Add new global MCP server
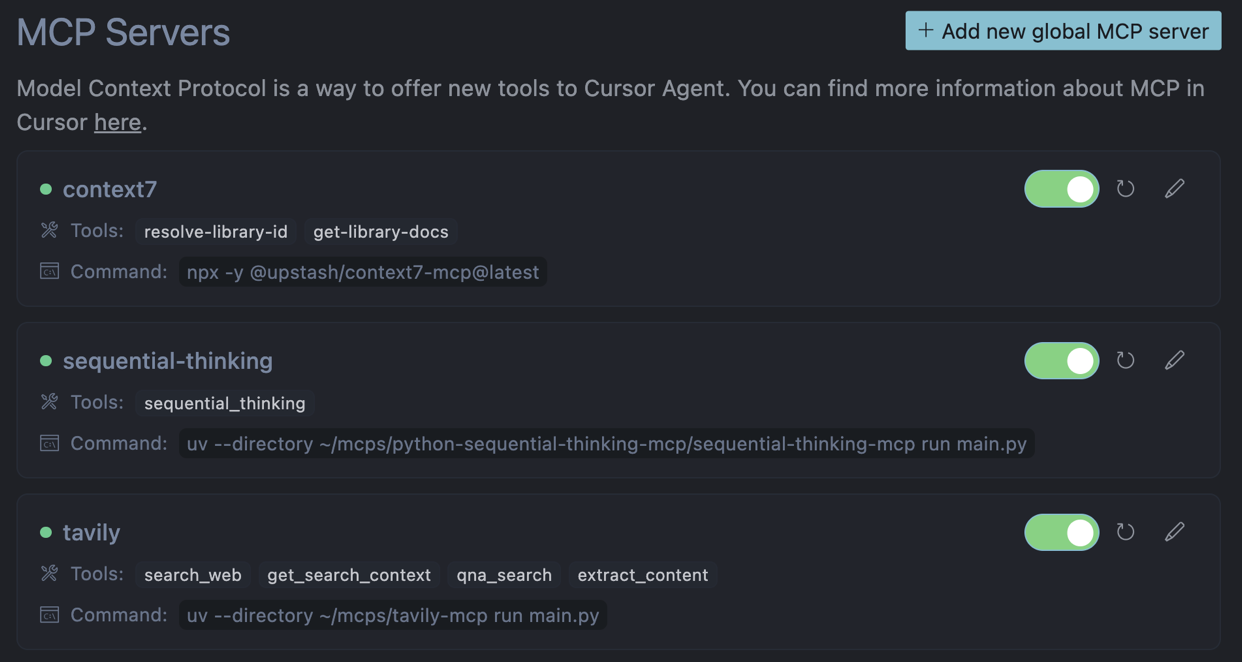 [x=1063, y=31]
